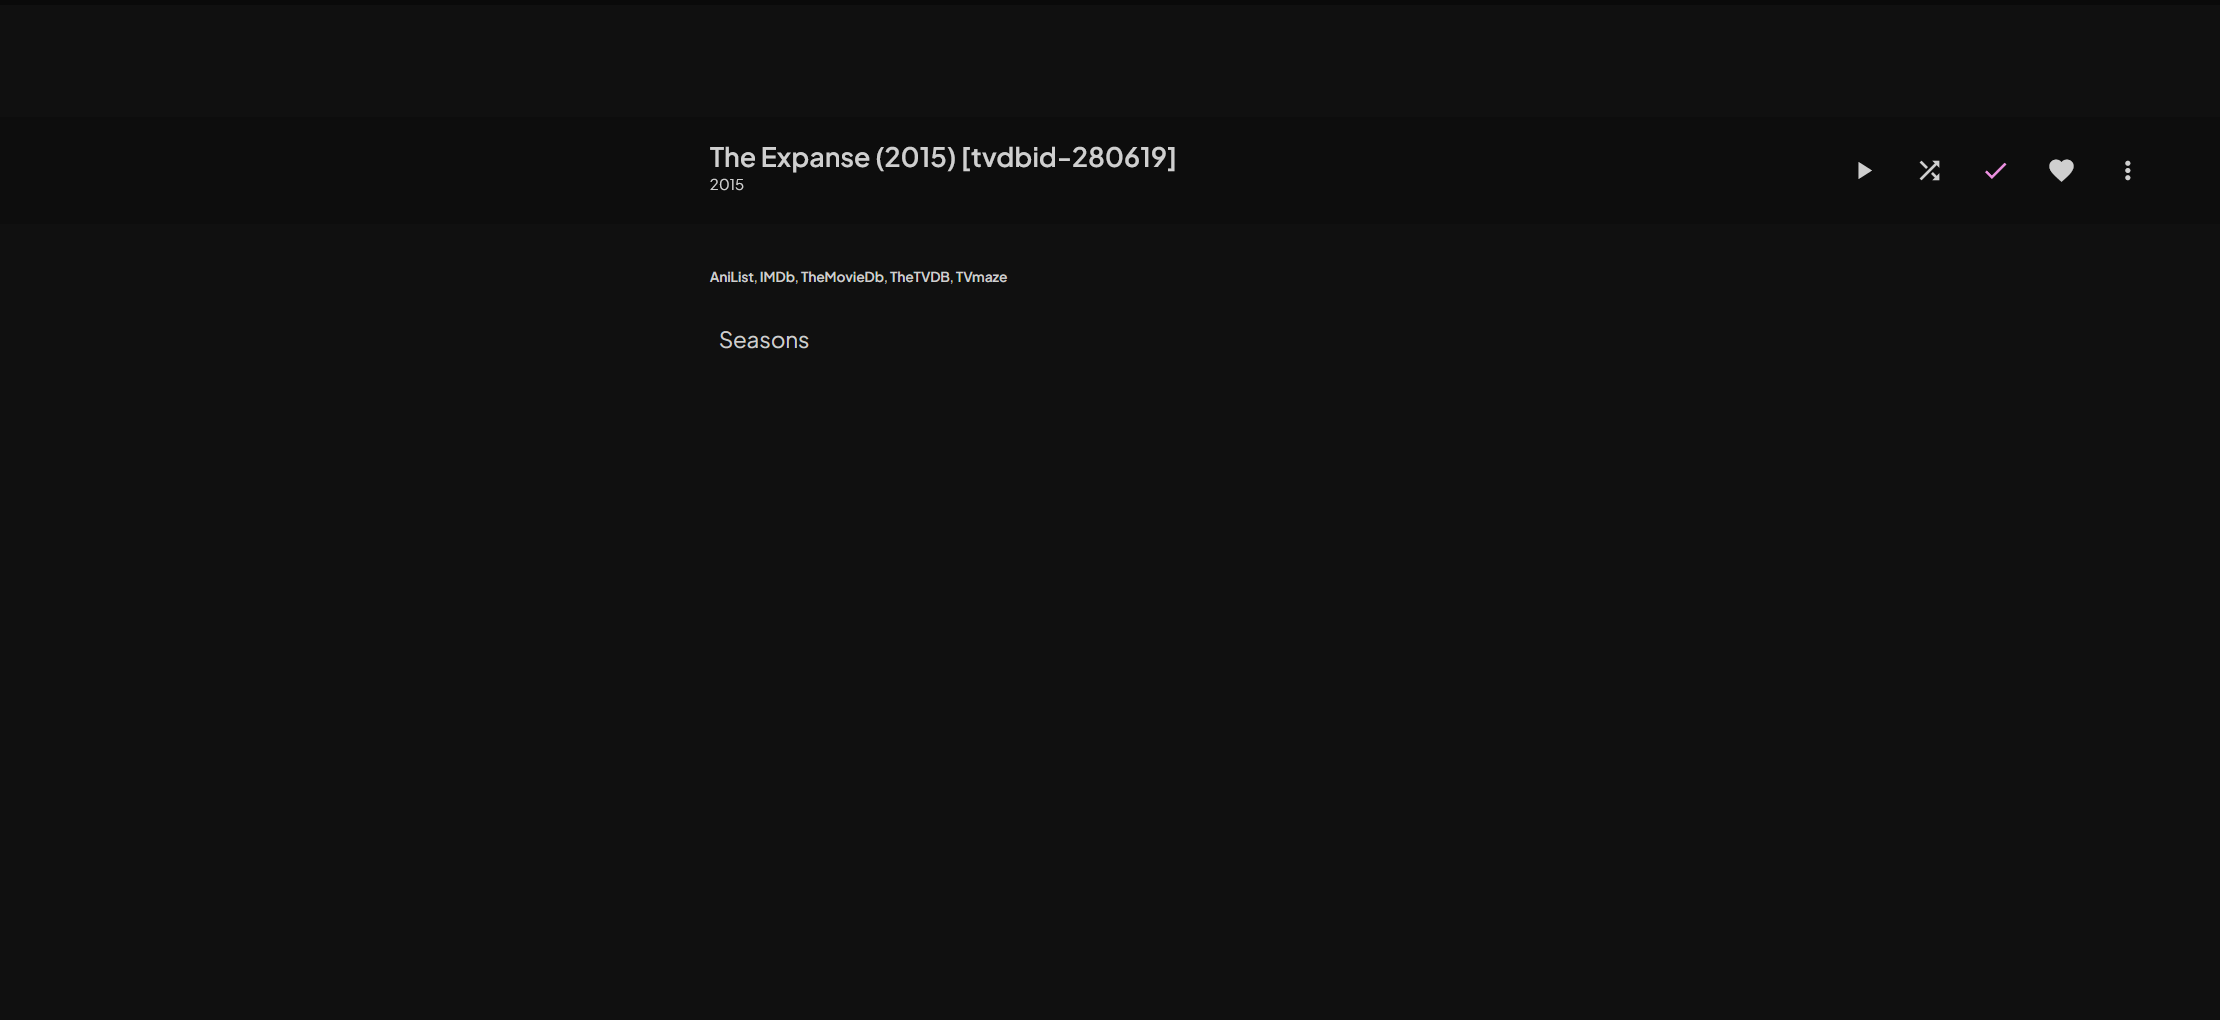
Task: Click the crossed-arrows shuffle icon
Action: [1930, 171]
